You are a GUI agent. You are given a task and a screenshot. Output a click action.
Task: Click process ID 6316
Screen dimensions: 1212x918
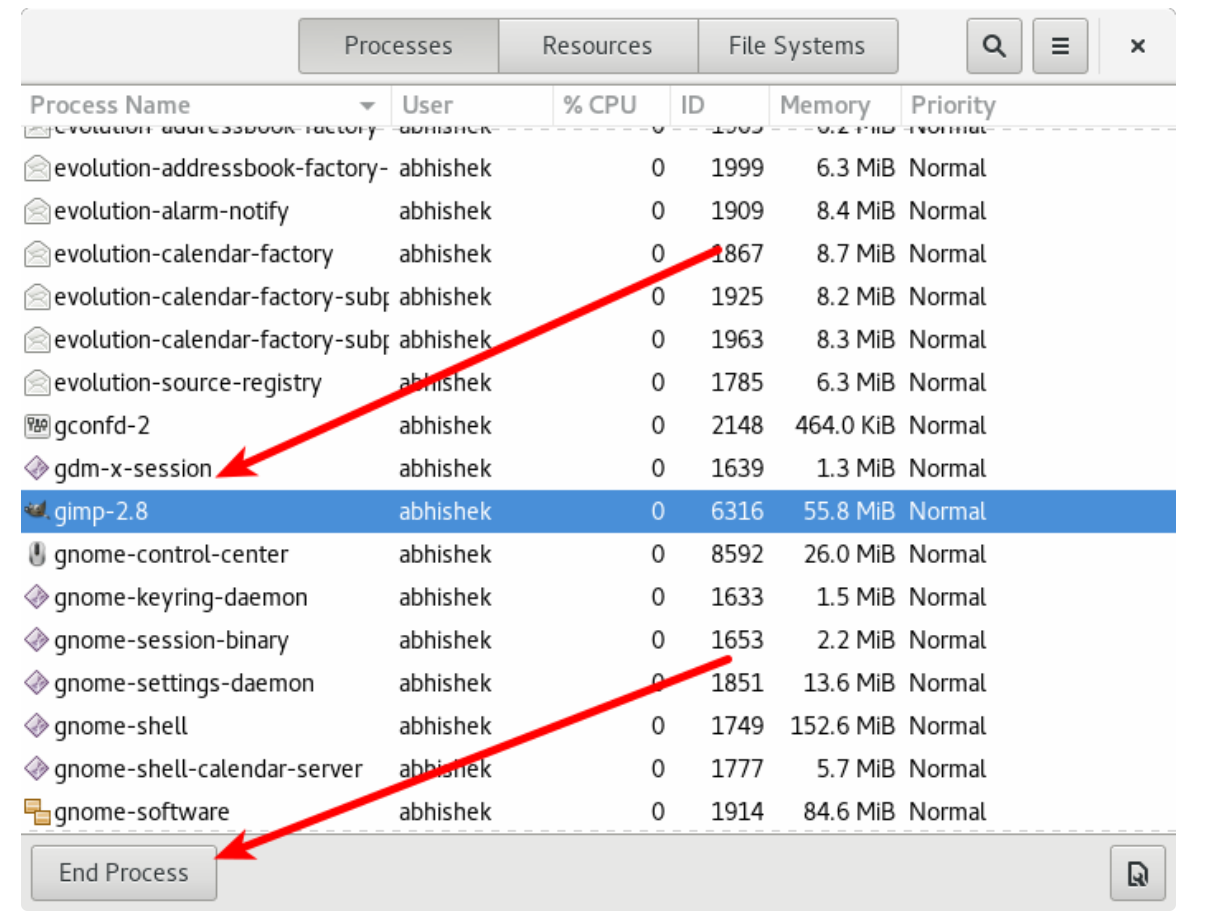[x=737, y=512]
